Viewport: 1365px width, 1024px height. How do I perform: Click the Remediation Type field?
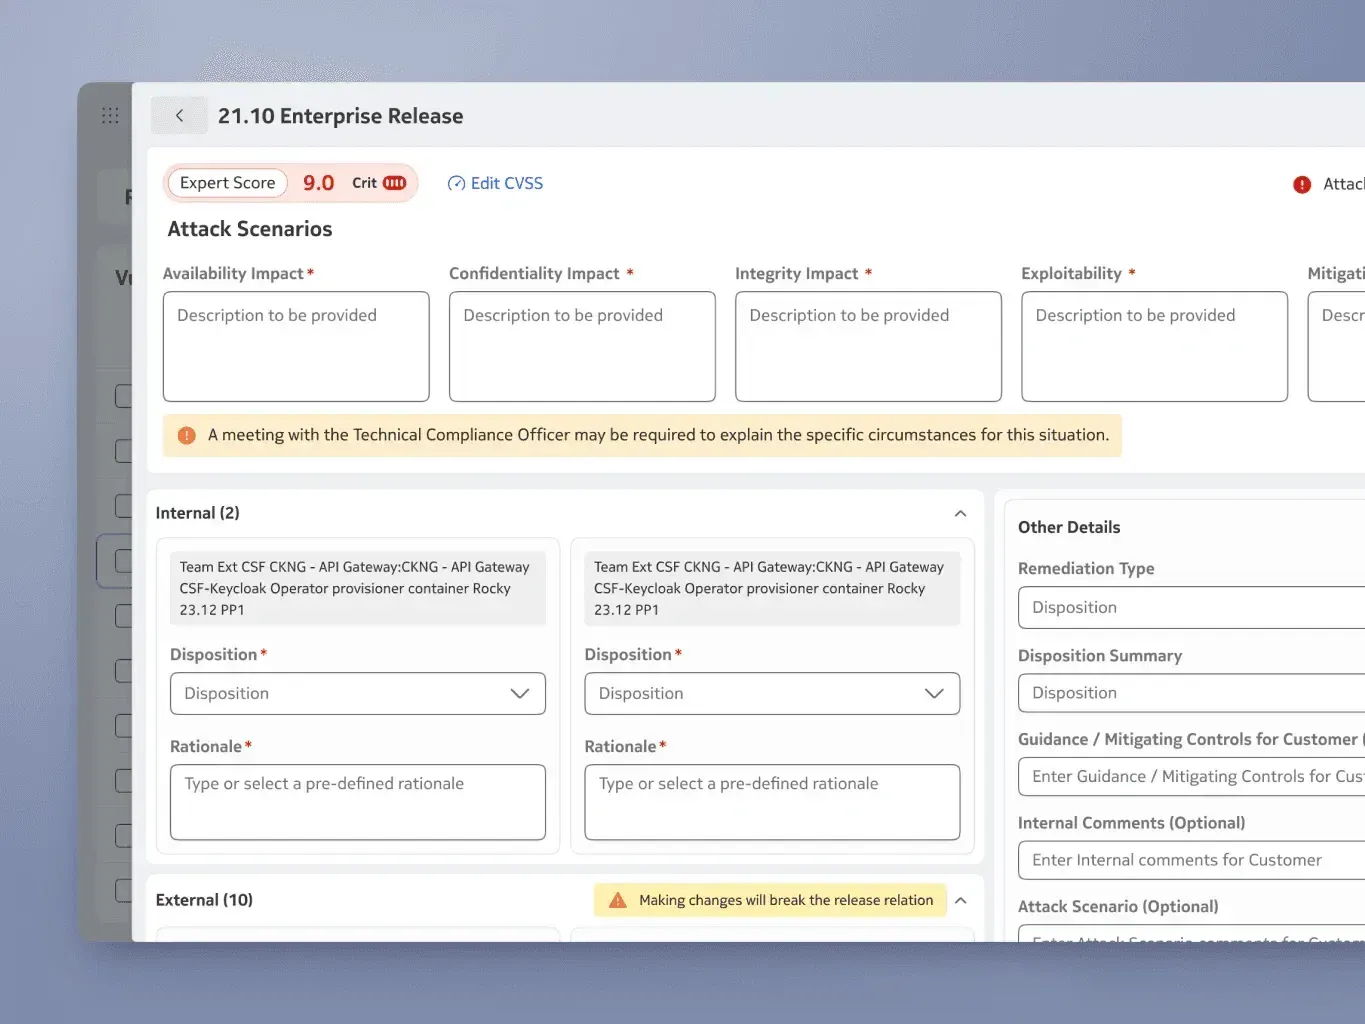pos(1192,608)
